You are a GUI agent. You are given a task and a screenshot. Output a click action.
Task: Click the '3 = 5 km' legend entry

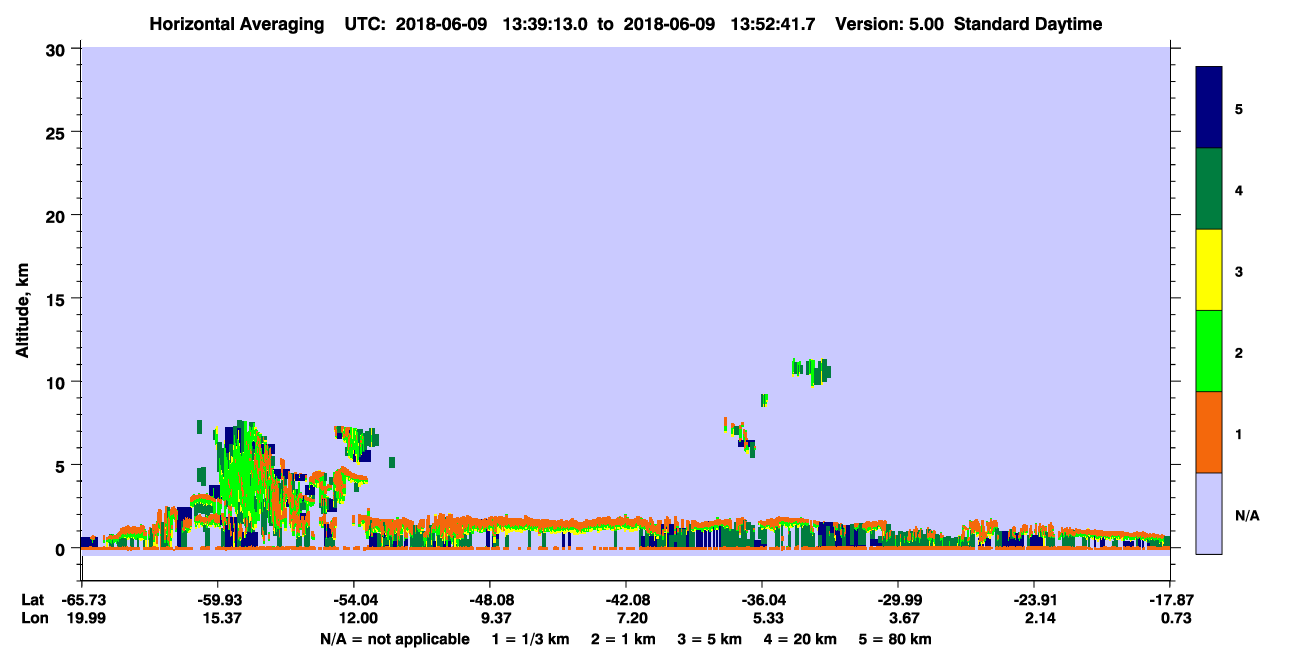pyautogui.click(x=710, y=639)
